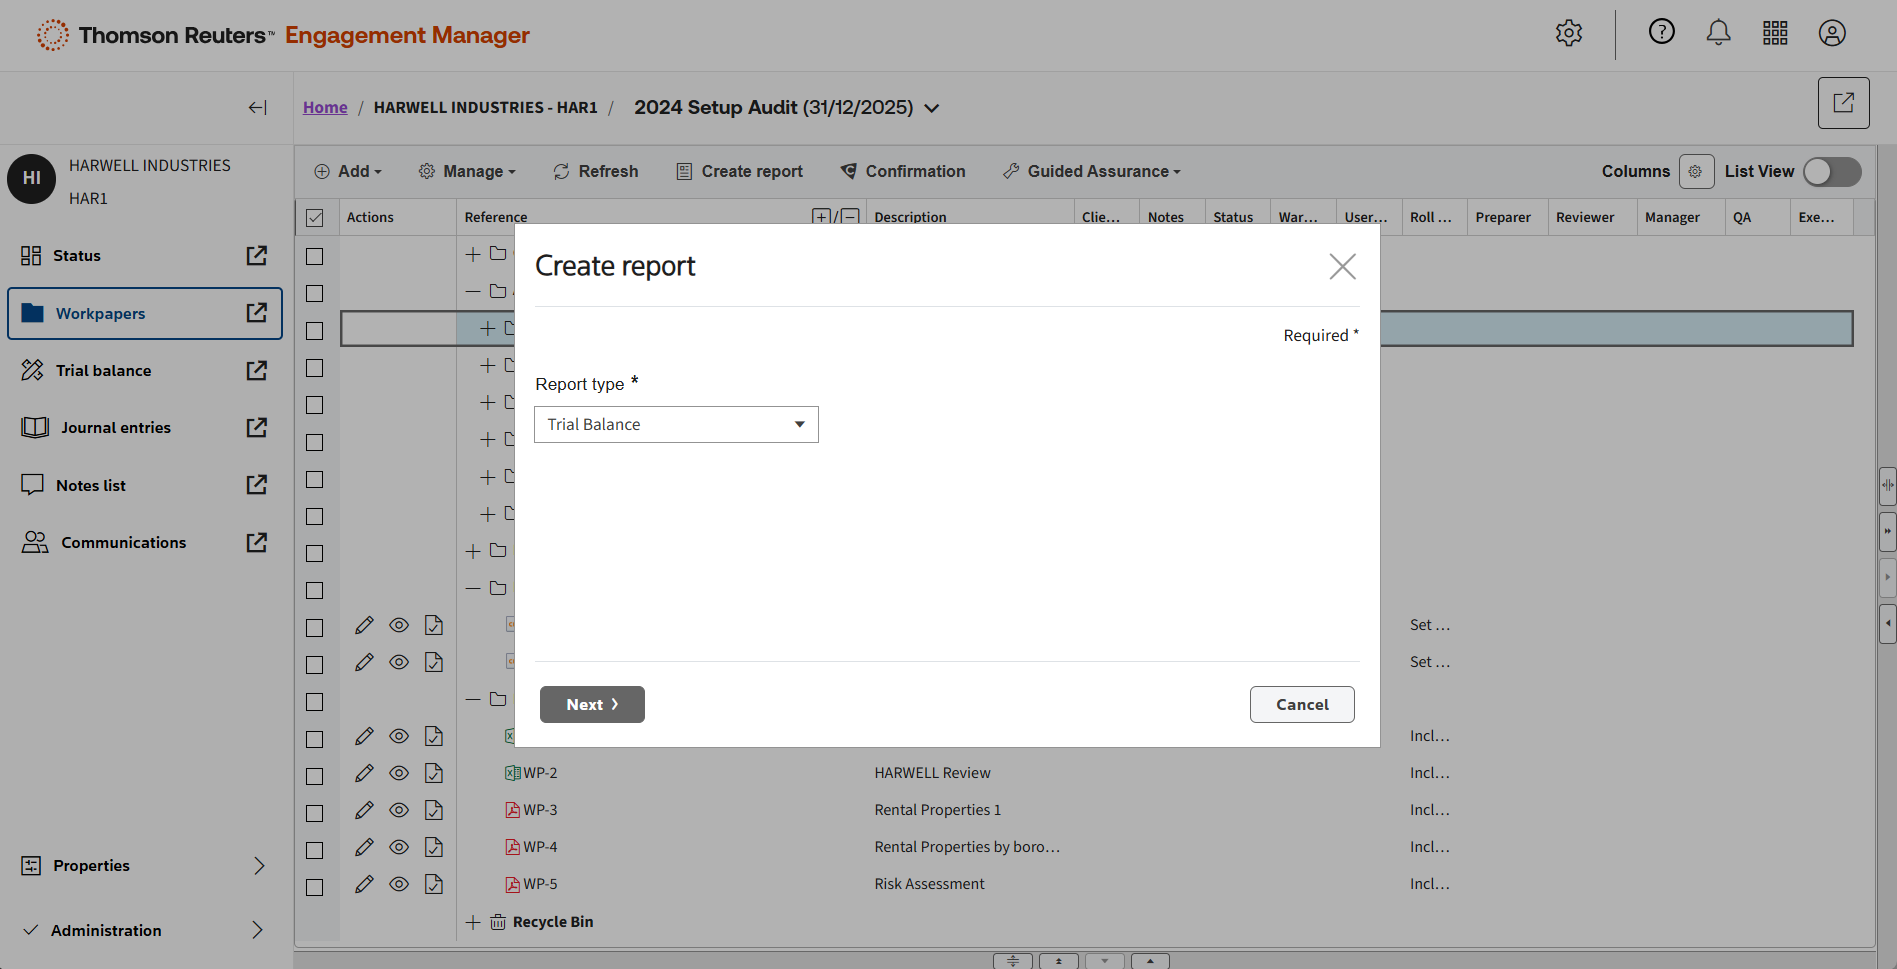This screenshot has width=1897, height=969.
Task: Pop out Trial balance in new window
Action: pyautogui.click(x=257, y=371)
